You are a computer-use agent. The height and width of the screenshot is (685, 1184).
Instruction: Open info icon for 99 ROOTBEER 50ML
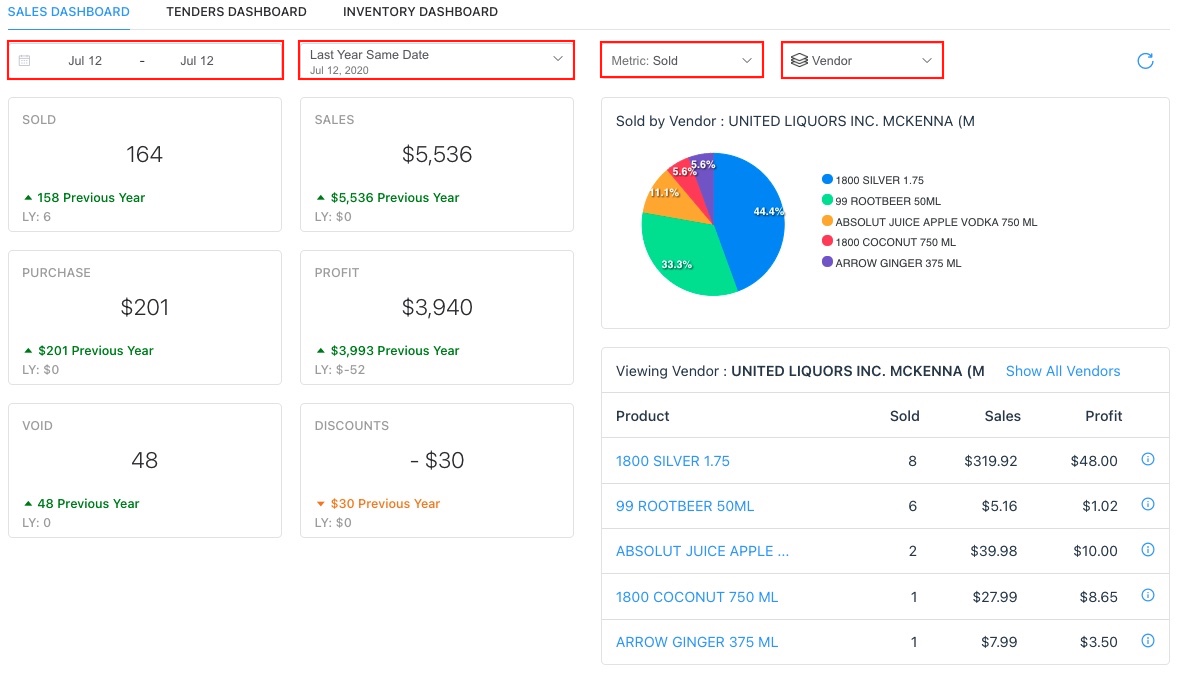(1148, 505)
